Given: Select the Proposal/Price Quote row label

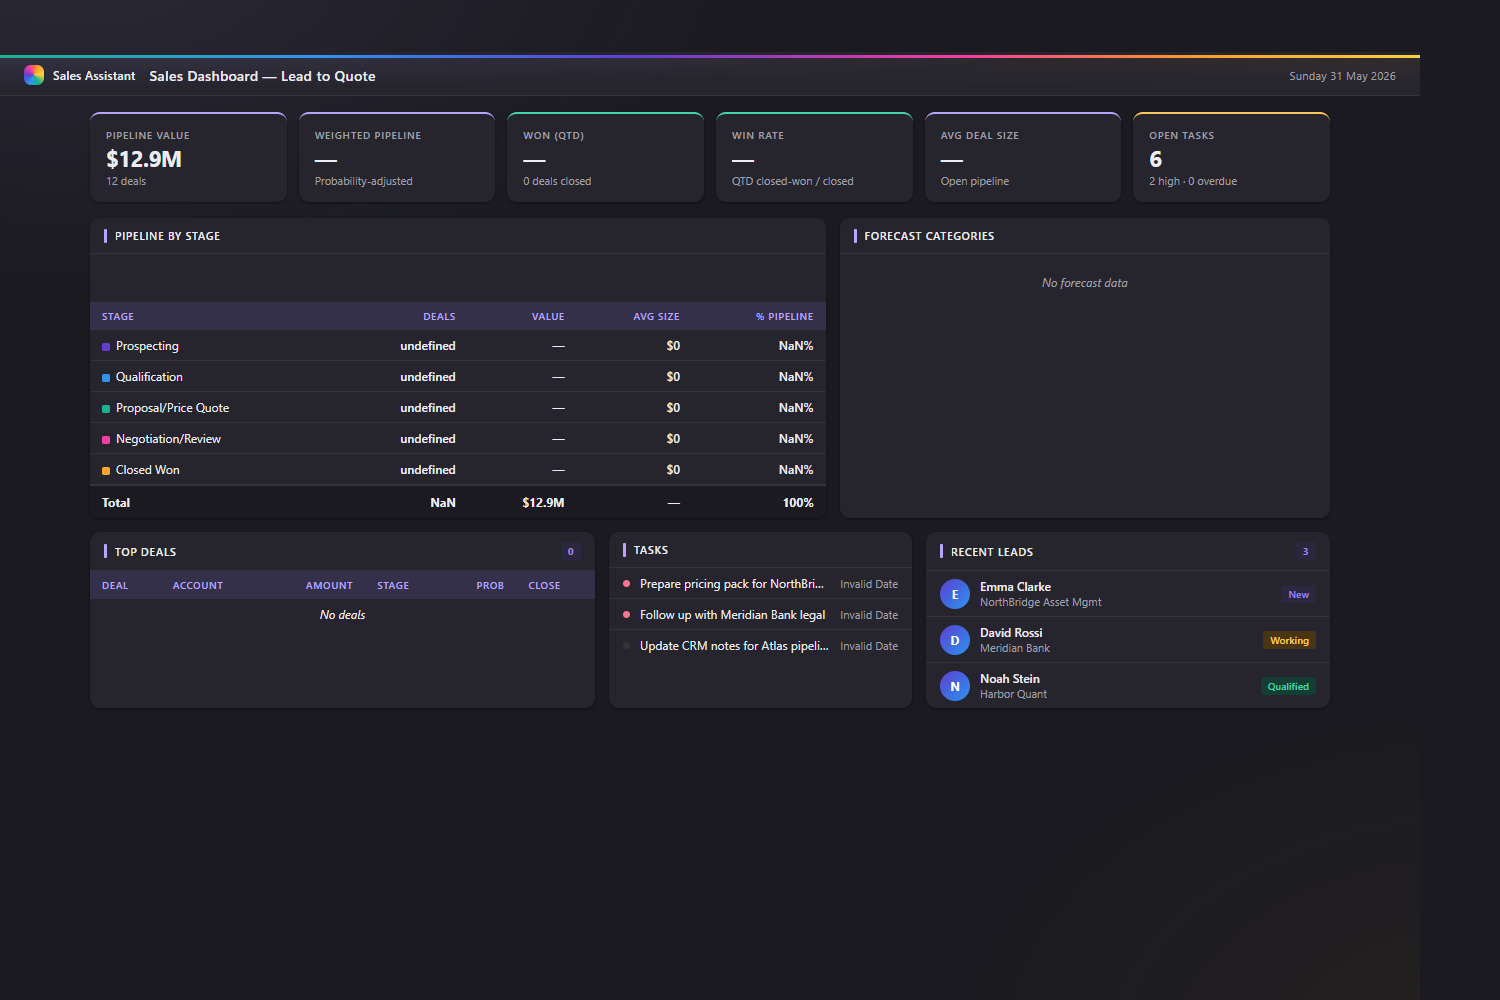Looking at the screenshot, I should click(172, 408).
